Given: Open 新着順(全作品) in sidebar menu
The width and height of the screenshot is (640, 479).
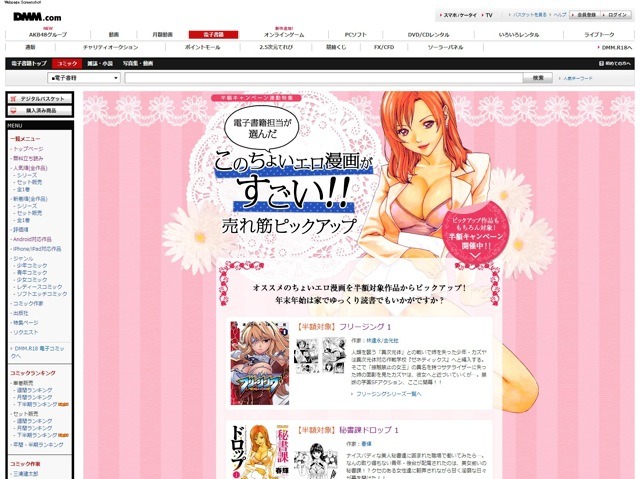Looking at the screenshot, I should pos(30,199).
